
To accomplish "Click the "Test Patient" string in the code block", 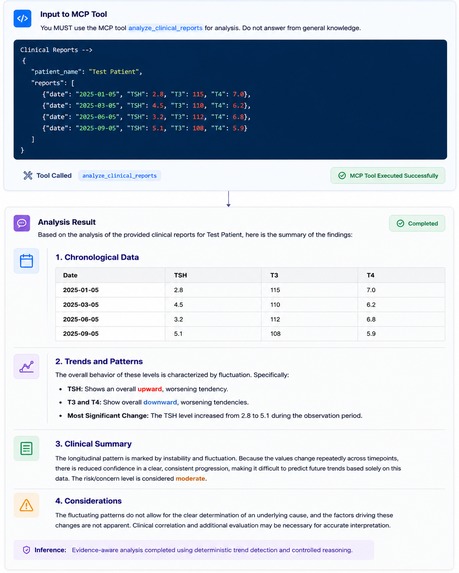I will (114, 72).
